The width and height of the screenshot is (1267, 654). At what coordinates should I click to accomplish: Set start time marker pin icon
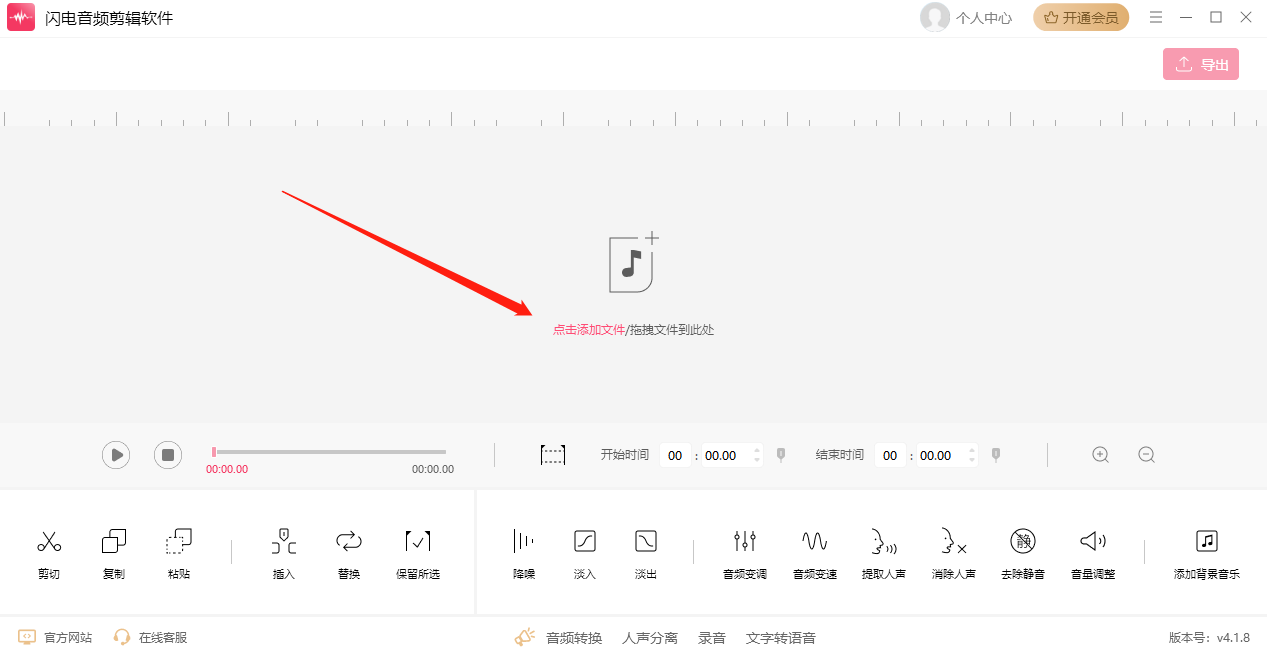[x=781, y=455]
